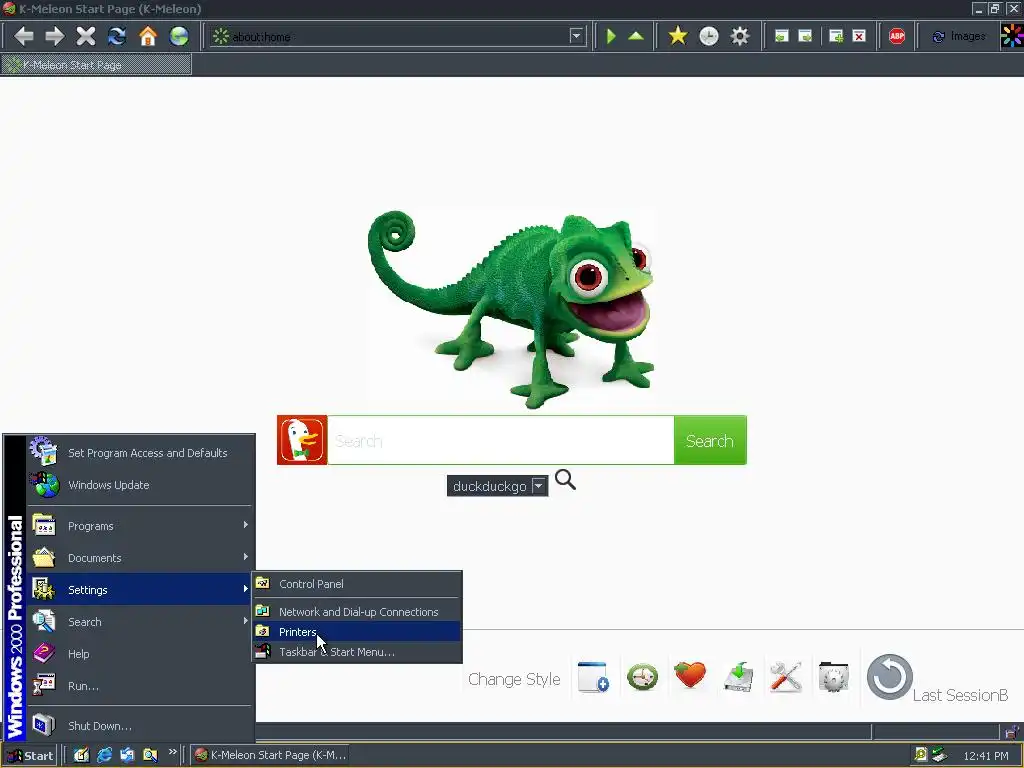
Task: Click the green Up arrow icon
Action: pyautogui.click(x=636, y=36)
